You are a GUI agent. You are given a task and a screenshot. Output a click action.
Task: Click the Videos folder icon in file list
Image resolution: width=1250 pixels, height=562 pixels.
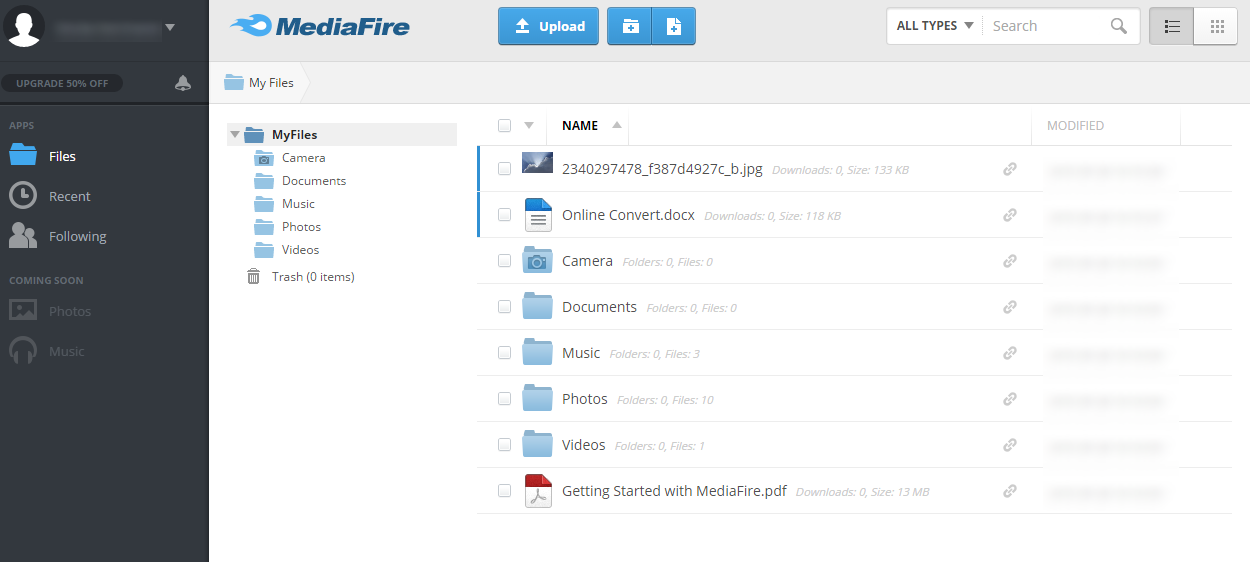(538, 444)
